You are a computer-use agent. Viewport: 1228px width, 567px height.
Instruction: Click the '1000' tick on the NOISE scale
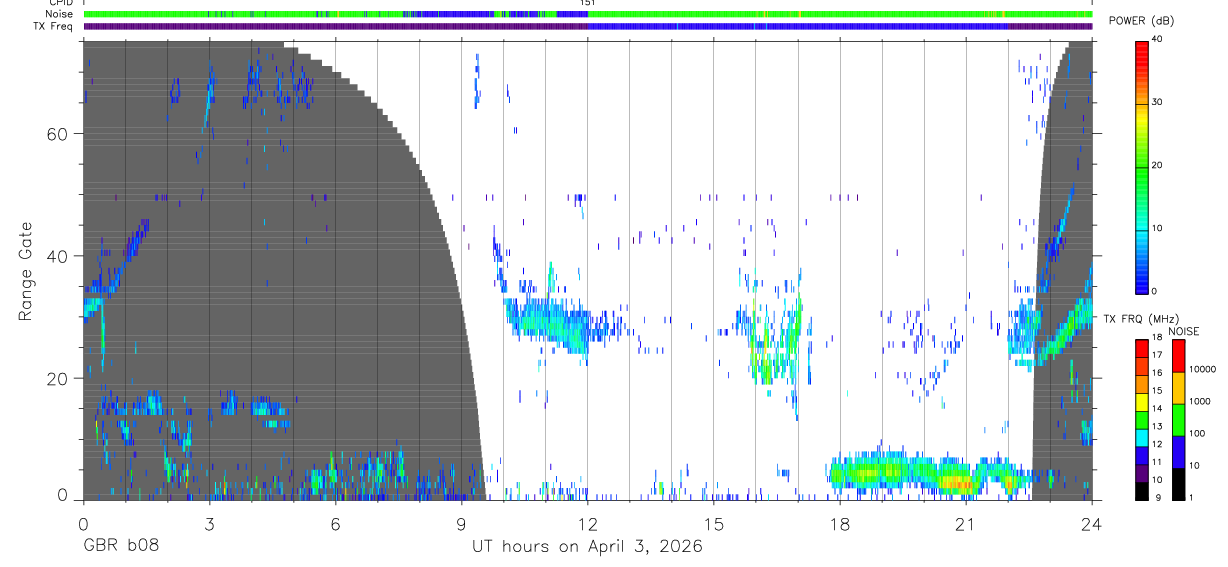click(x=1199, y=401)
